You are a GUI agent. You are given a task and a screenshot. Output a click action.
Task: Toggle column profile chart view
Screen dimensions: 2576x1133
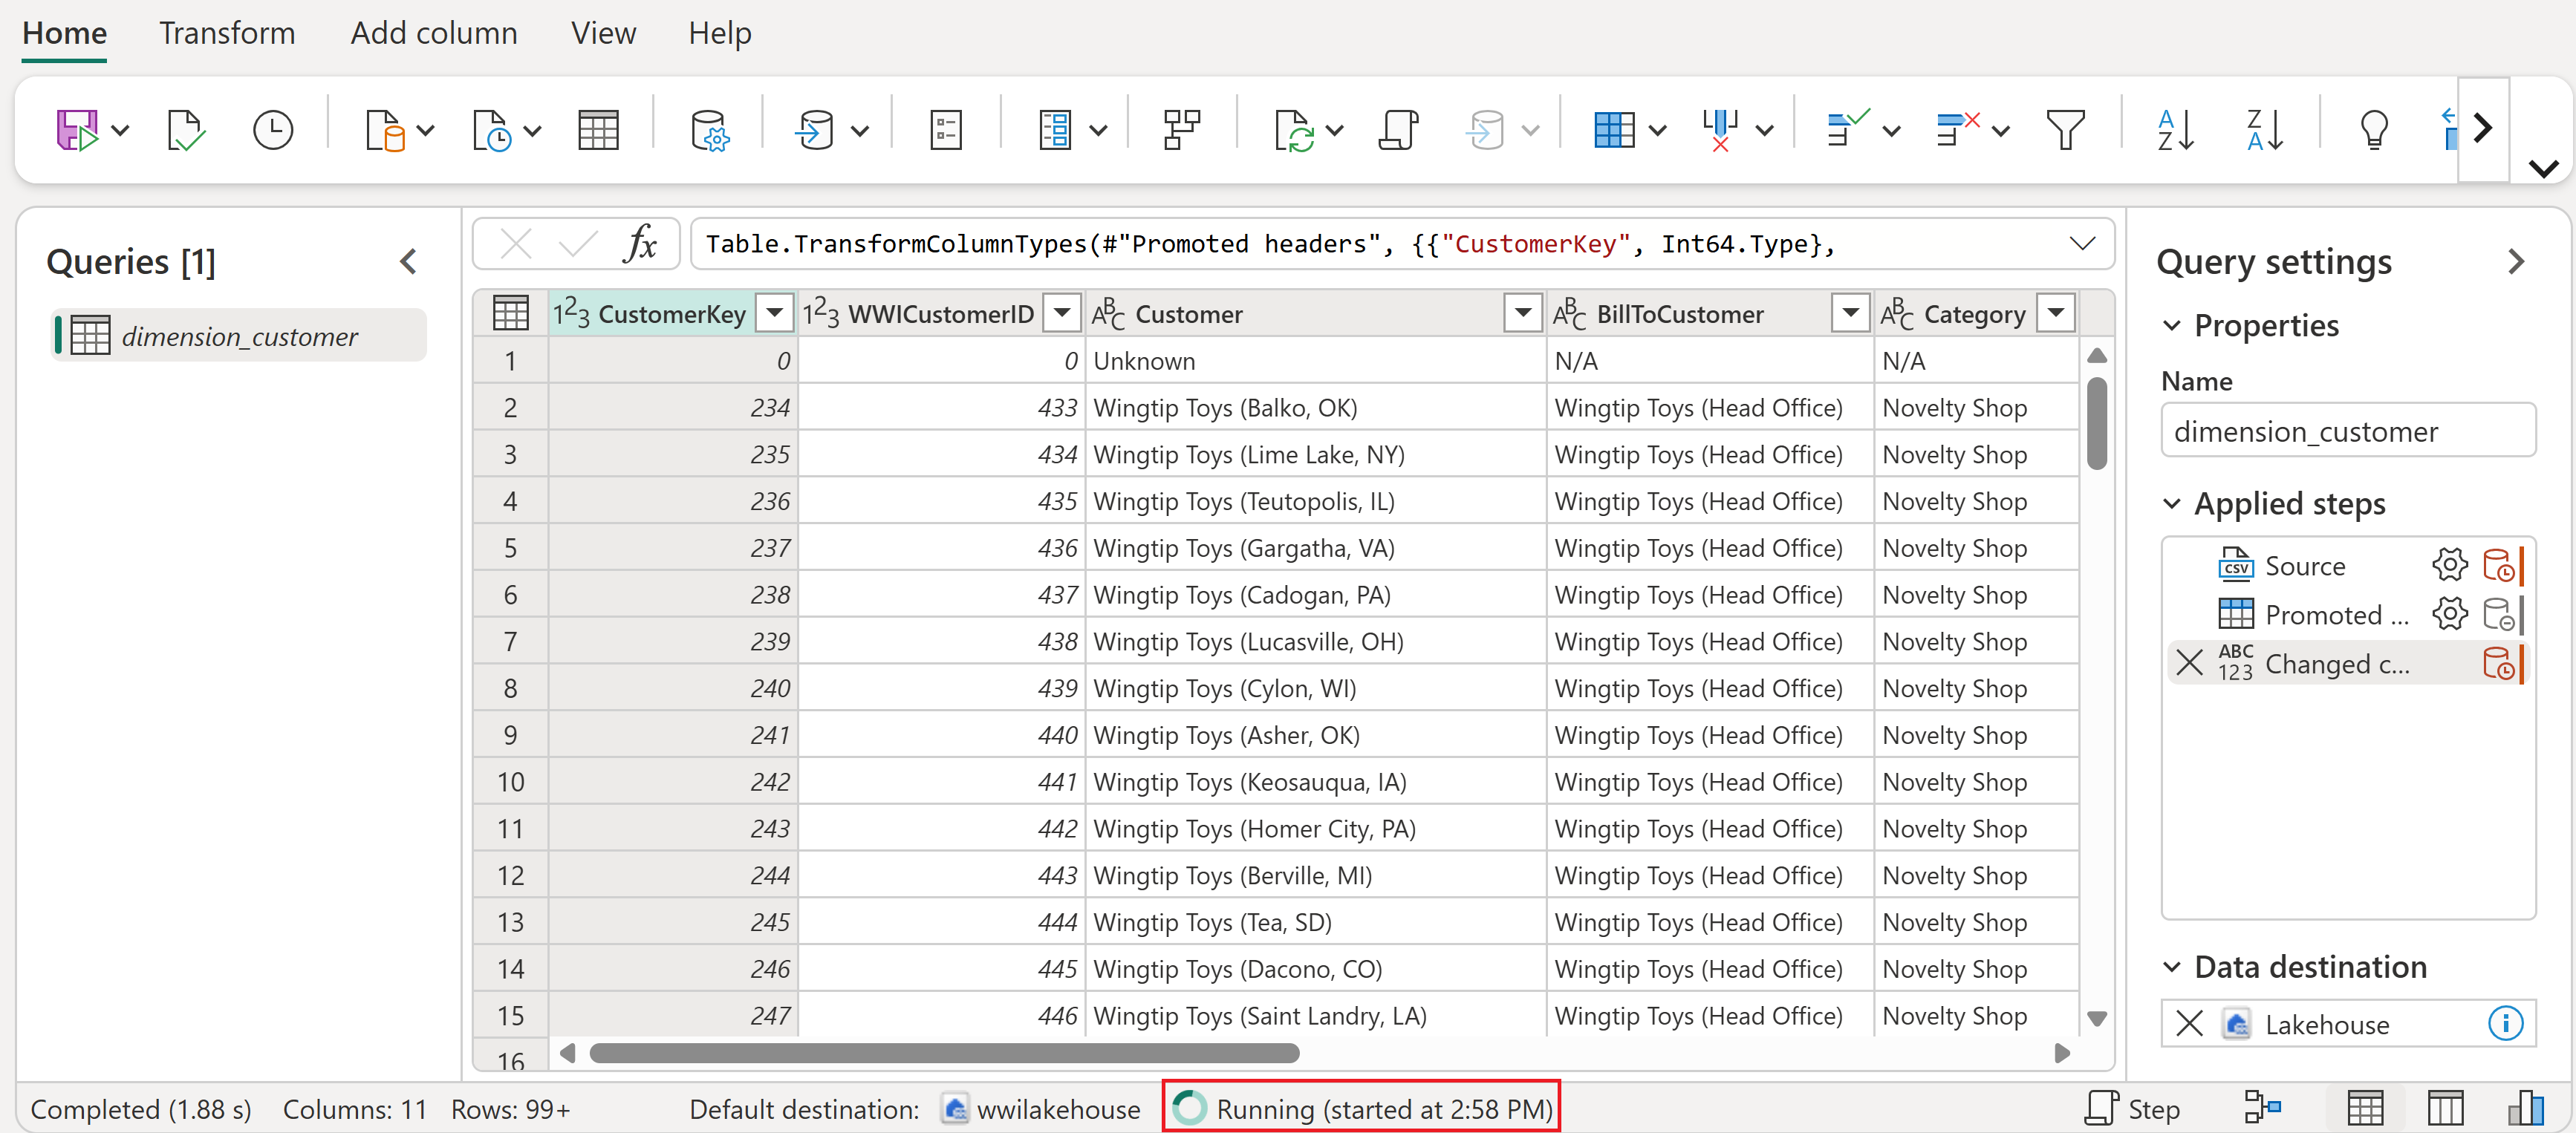click(x=2525, y=1108)
